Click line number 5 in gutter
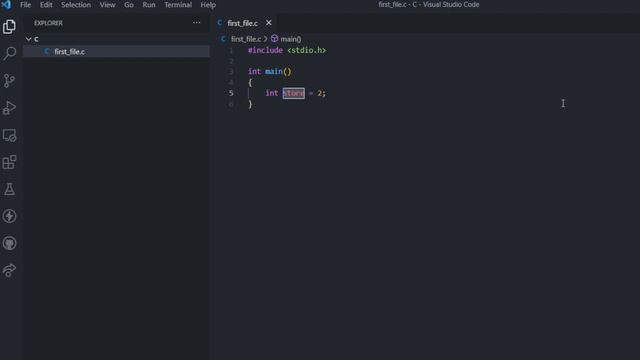 pyautogui.click(x=231, y=93)
